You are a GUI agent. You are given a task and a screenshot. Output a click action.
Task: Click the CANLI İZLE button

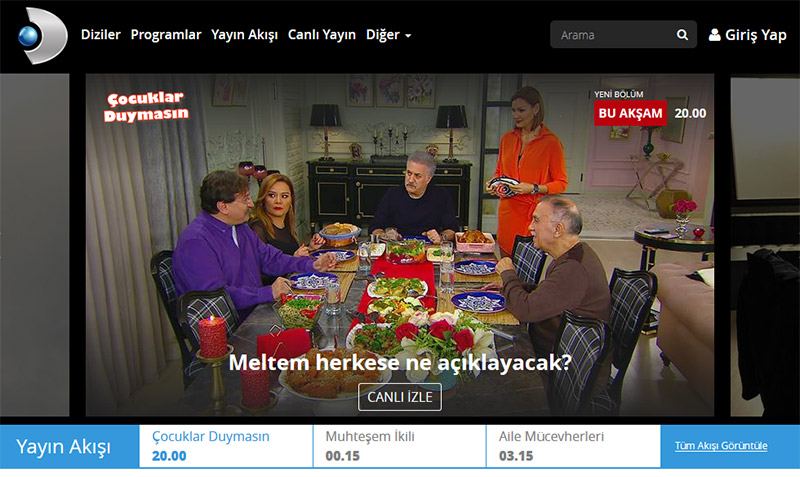coord(399,397)
